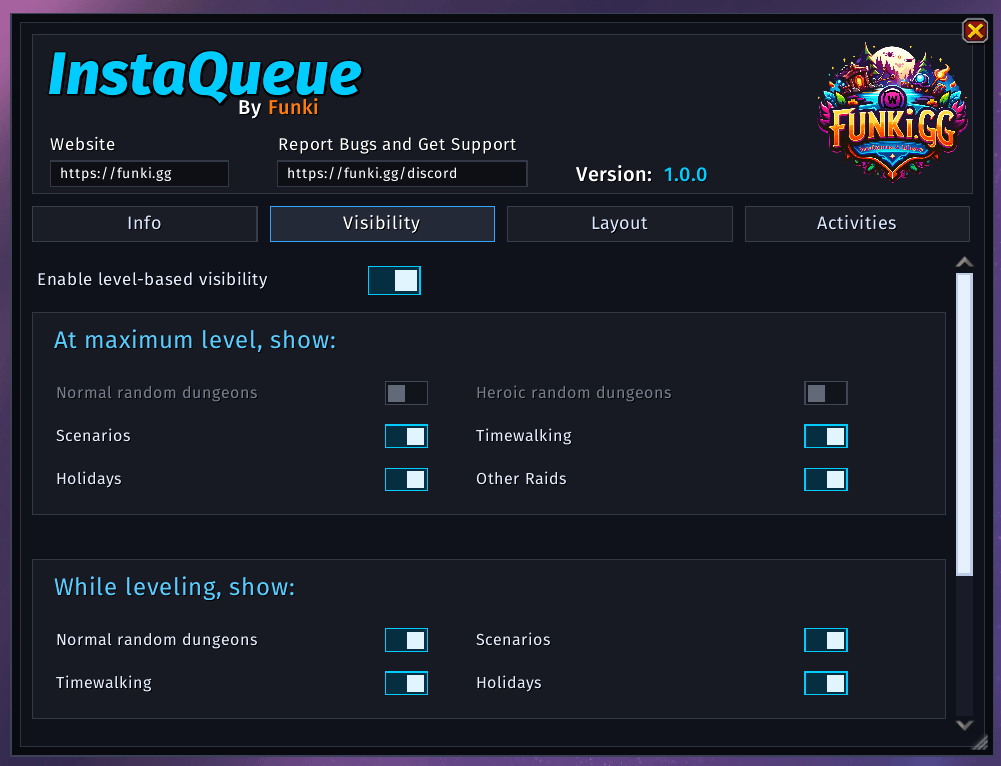Click the vertical scrollbar thumb

pyautogui.click(x=965, y=424)
